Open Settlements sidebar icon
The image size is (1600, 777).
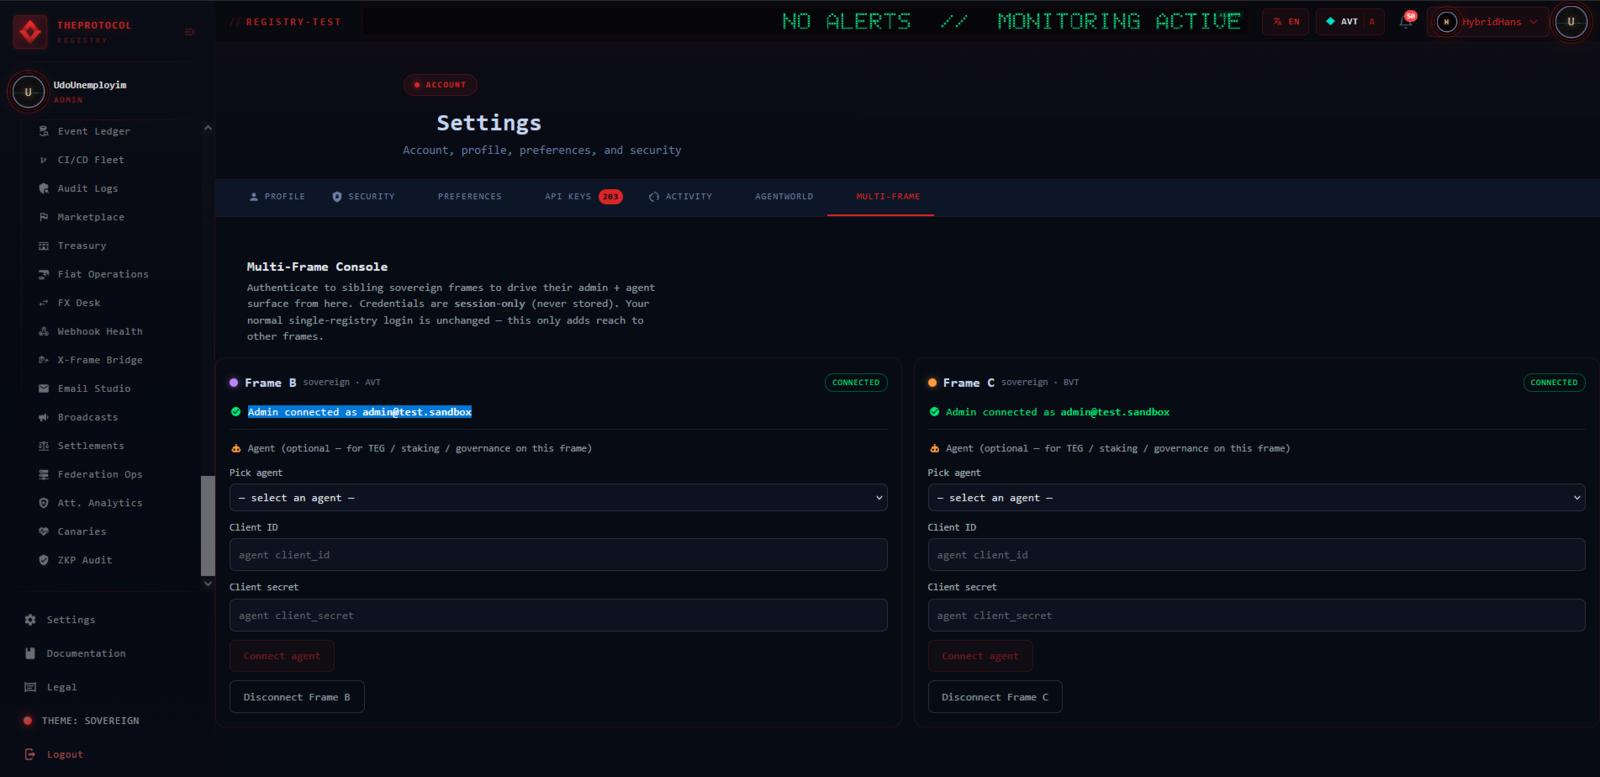tap(43, 446)
